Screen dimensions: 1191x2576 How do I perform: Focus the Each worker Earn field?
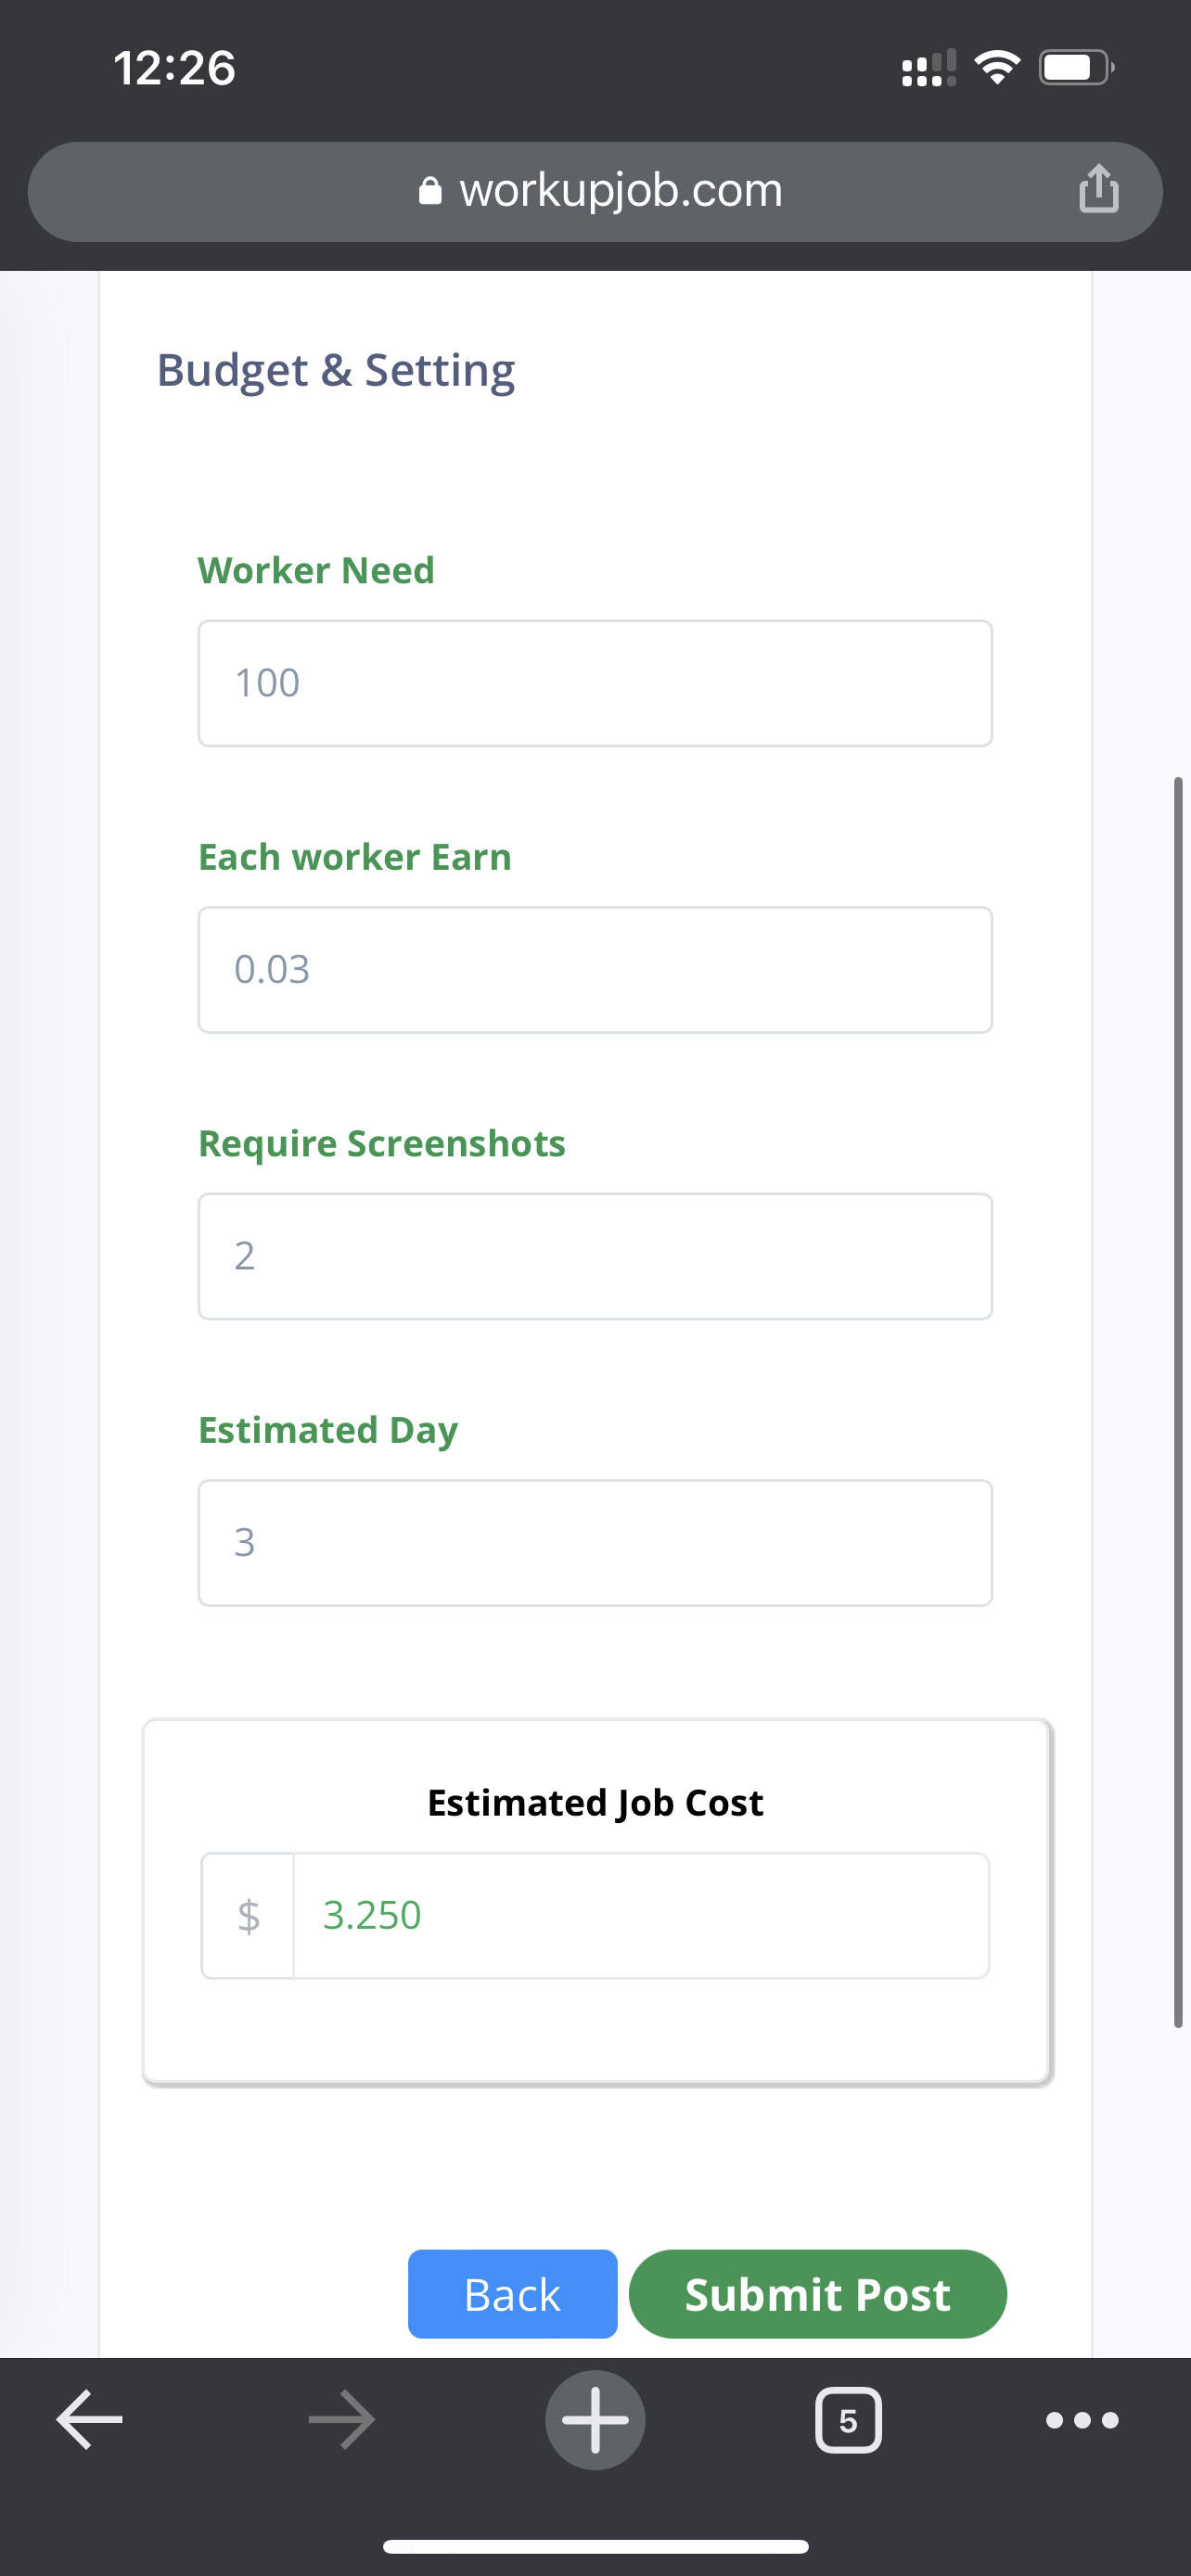pyautogui.click(x=595, y=969)
